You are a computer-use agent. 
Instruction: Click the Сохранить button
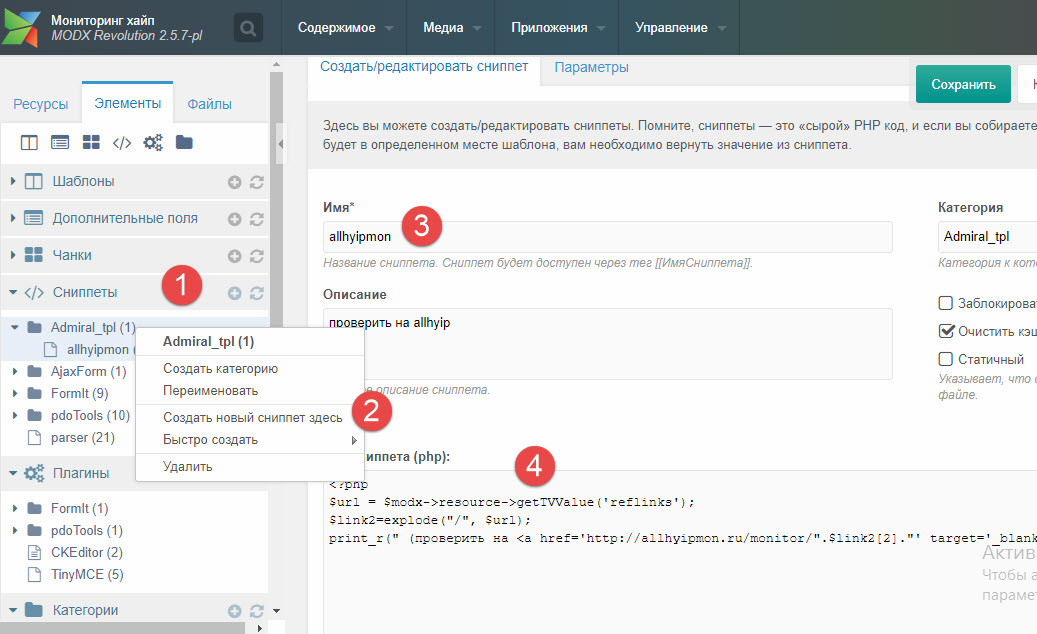pyautogui.click(x=963, y=84)
